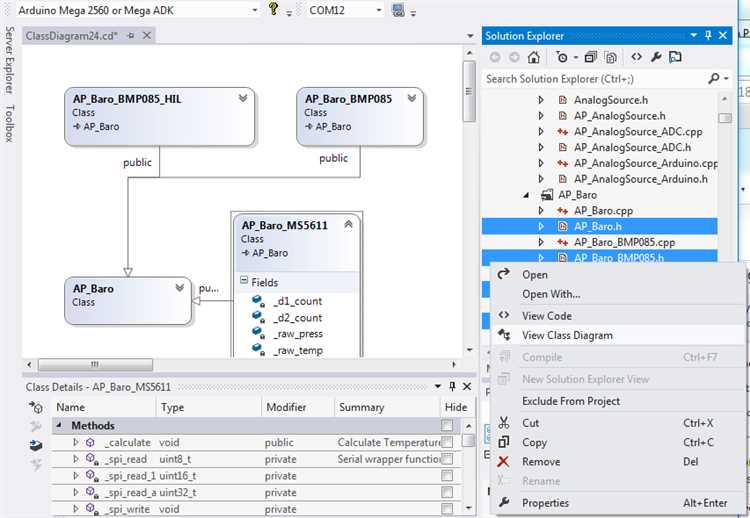The height and width of the screenshot is (518, 750).
Task: Close the ClassDiagram24.cd tab
Action: point(147,35)
